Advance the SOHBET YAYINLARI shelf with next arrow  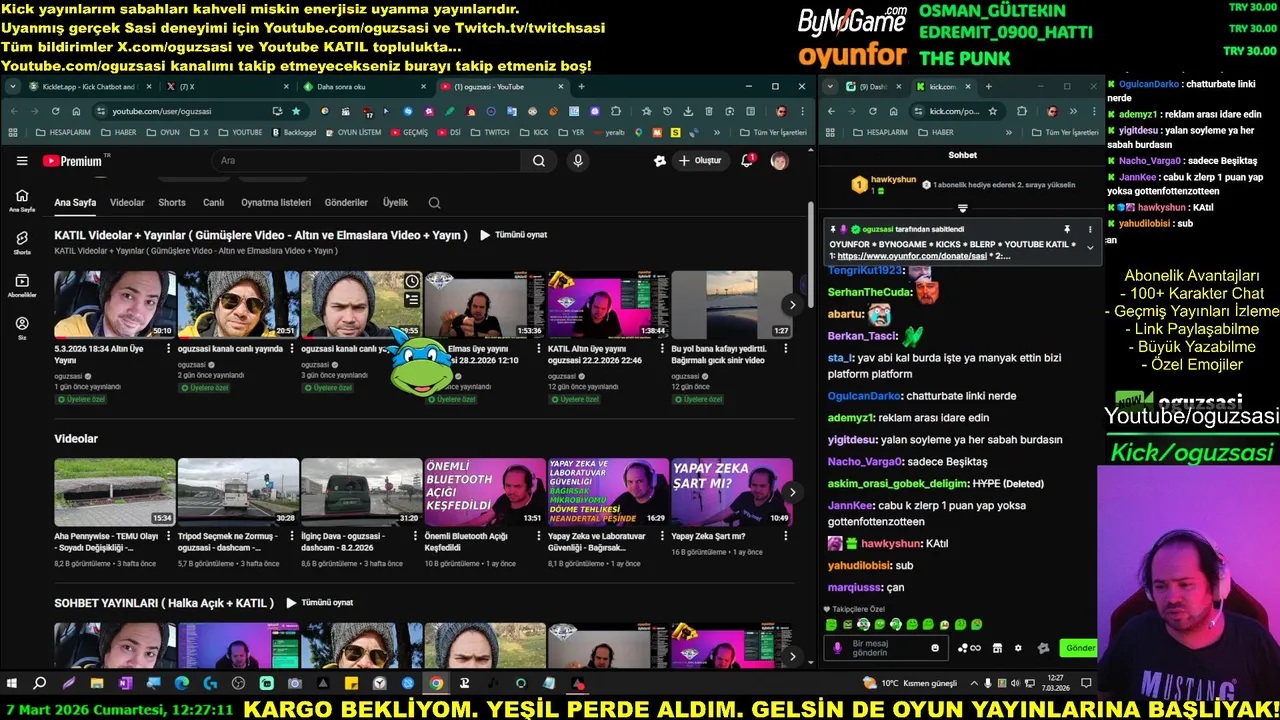pos(792,657)
